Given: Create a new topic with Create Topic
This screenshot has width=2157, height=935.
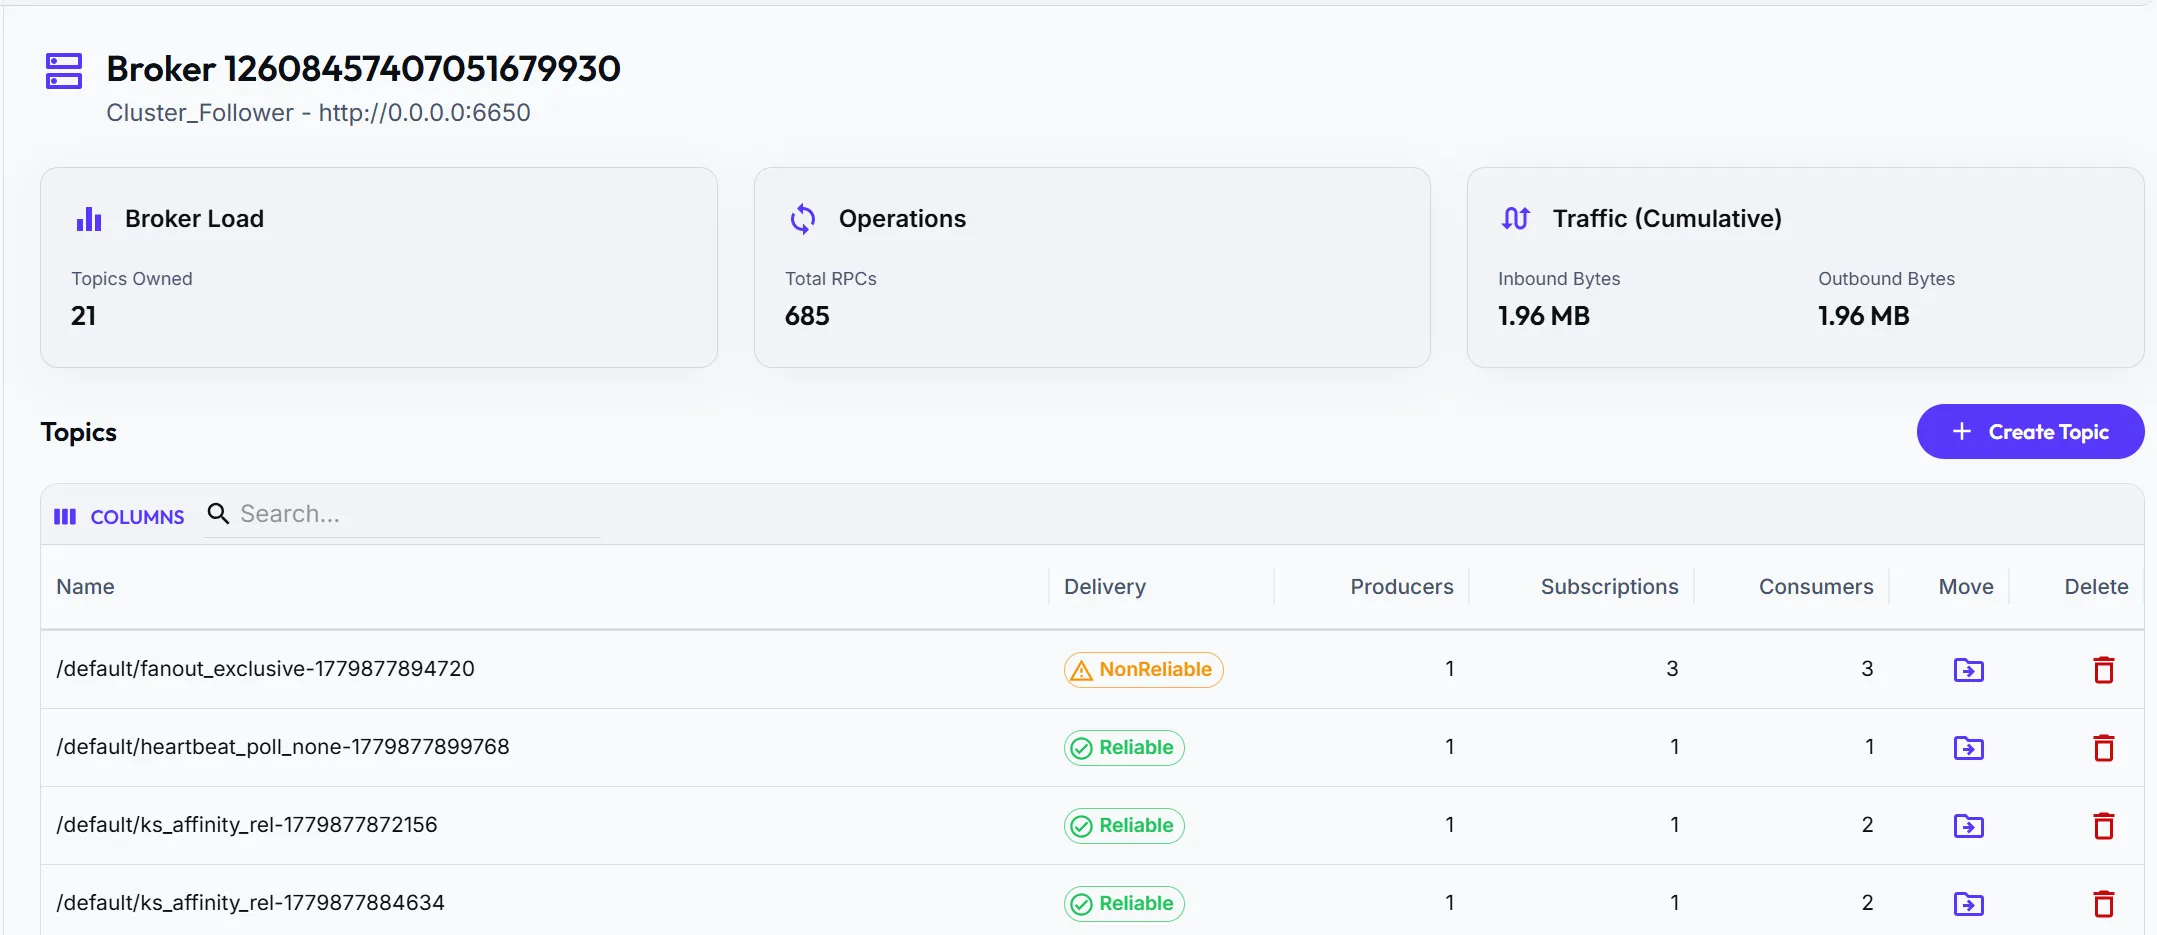Looking at the screenshot, I should pos(2030,432).
